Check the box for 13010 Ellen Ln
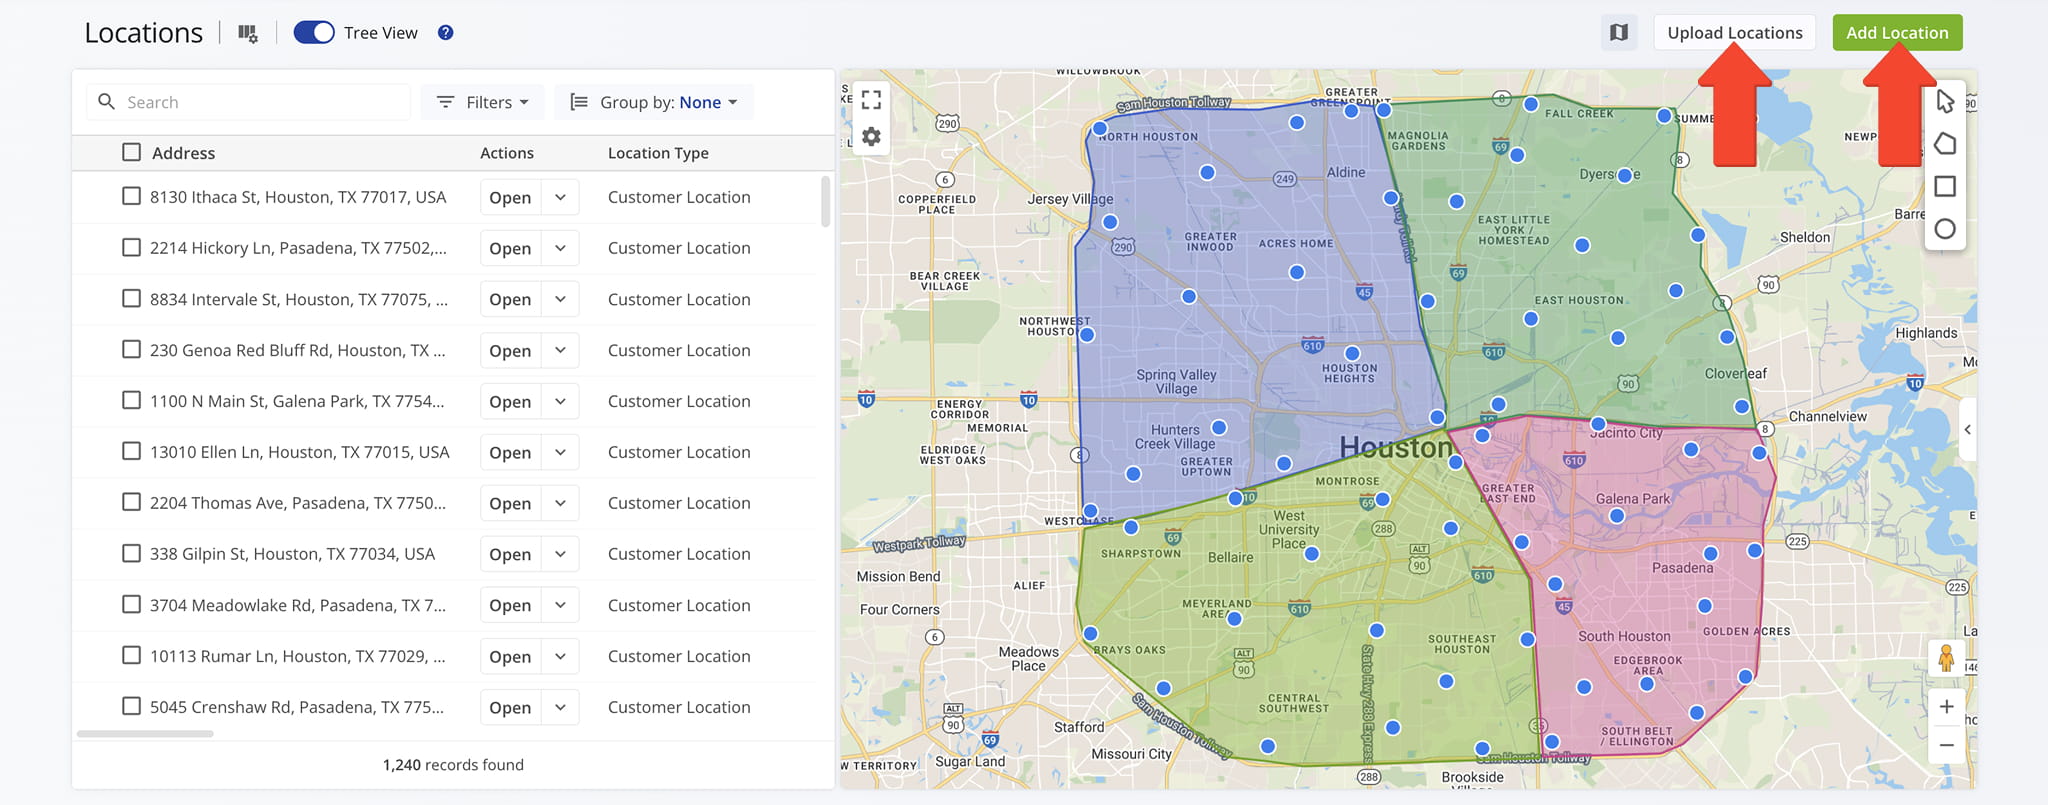 tap(131, 451)
